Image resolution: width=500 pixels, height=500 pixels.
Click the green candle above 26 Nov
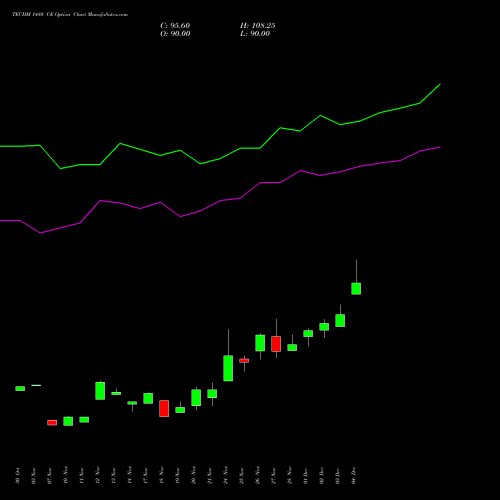pos(260,343)
